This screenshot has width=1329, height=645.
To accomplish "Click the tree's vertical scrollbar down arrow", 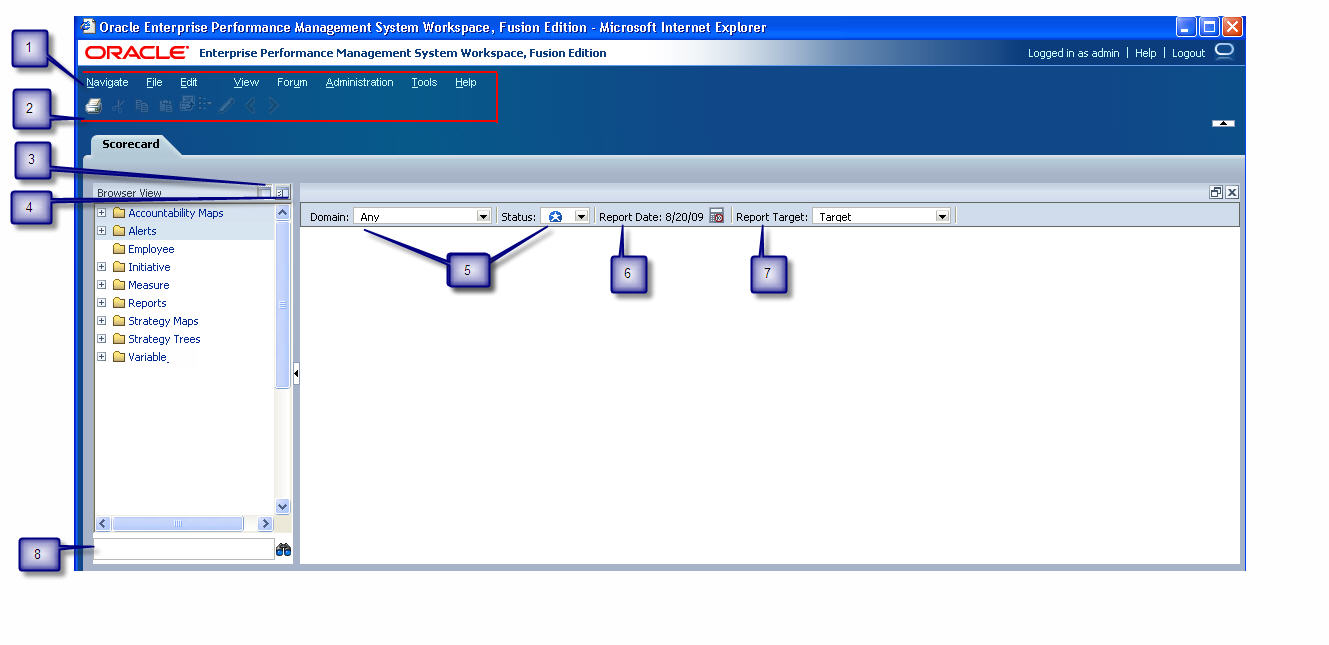I will click(282, 507).
